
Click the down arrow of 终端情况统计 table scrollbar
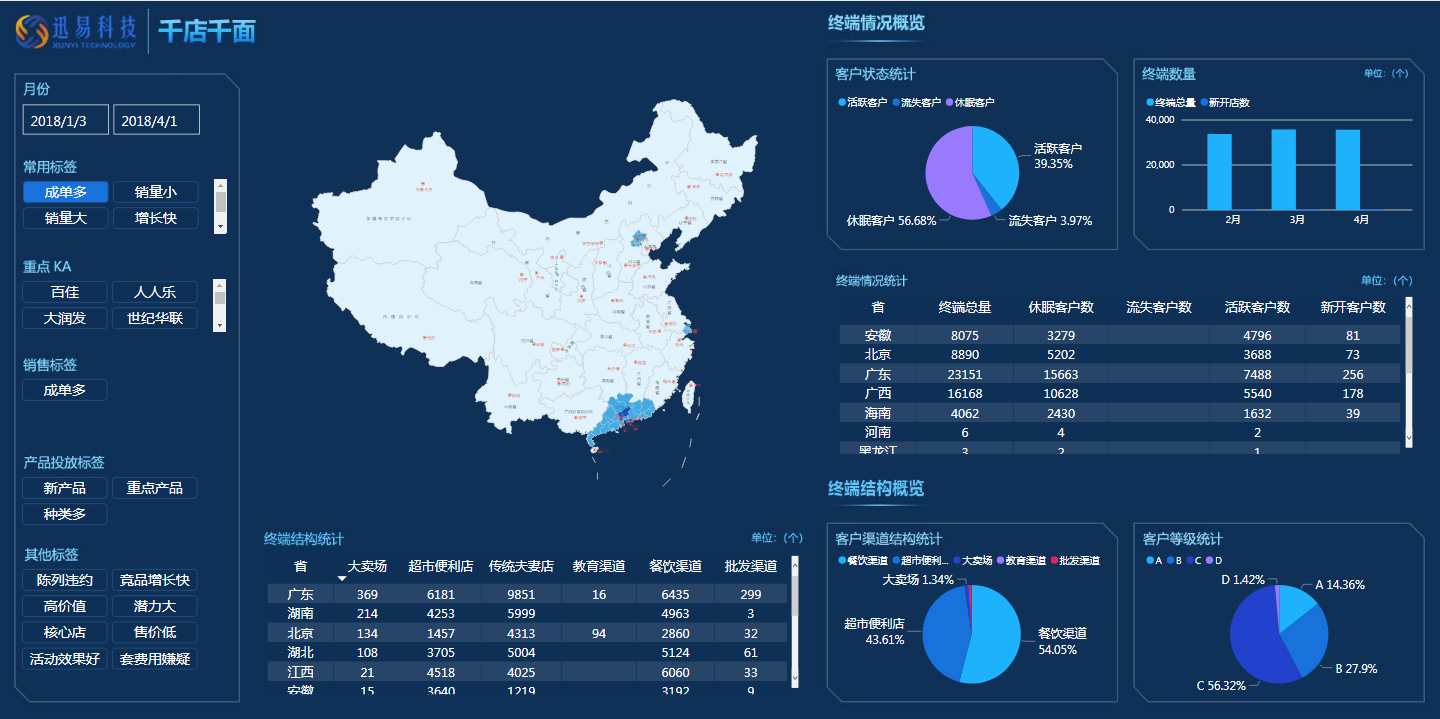click(1409, 438)
